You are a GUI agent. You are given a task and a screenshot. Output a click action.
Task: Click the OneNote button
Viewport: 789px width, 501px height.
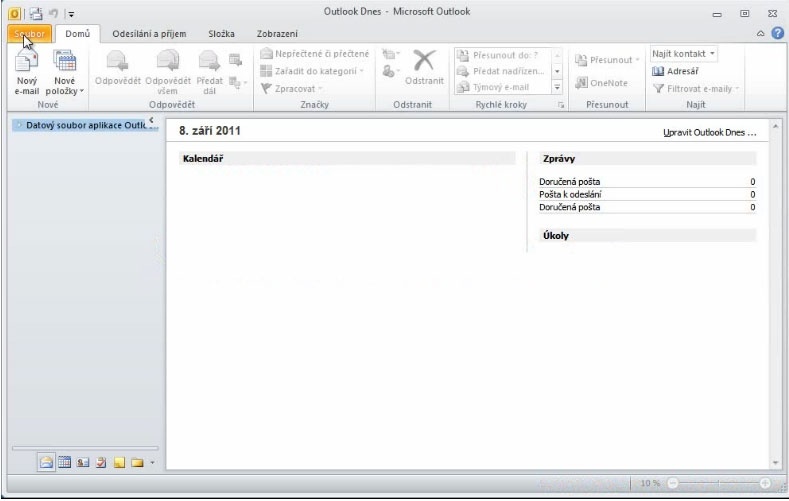[x=601, y=82]
